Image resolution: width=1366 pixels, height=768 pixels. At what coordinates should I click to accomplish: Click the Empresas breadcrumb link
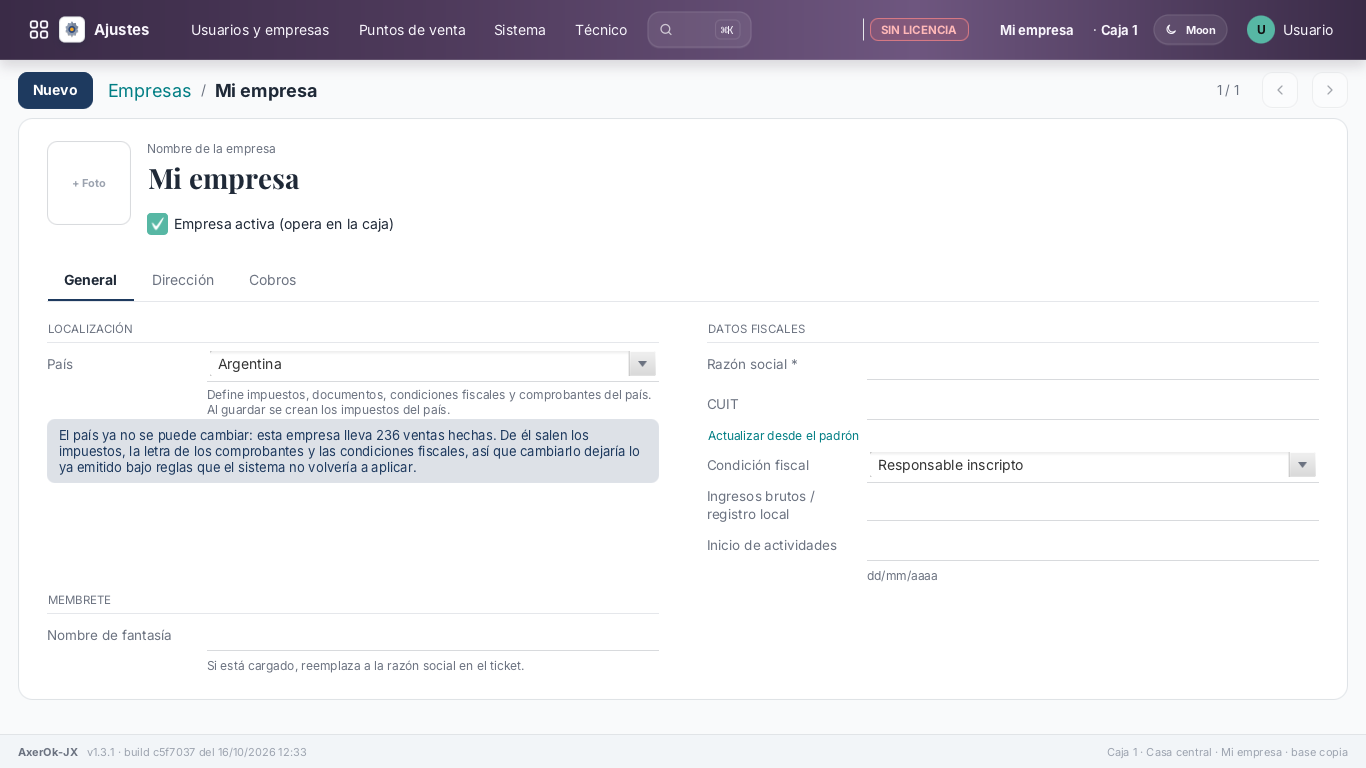[149, 90]
